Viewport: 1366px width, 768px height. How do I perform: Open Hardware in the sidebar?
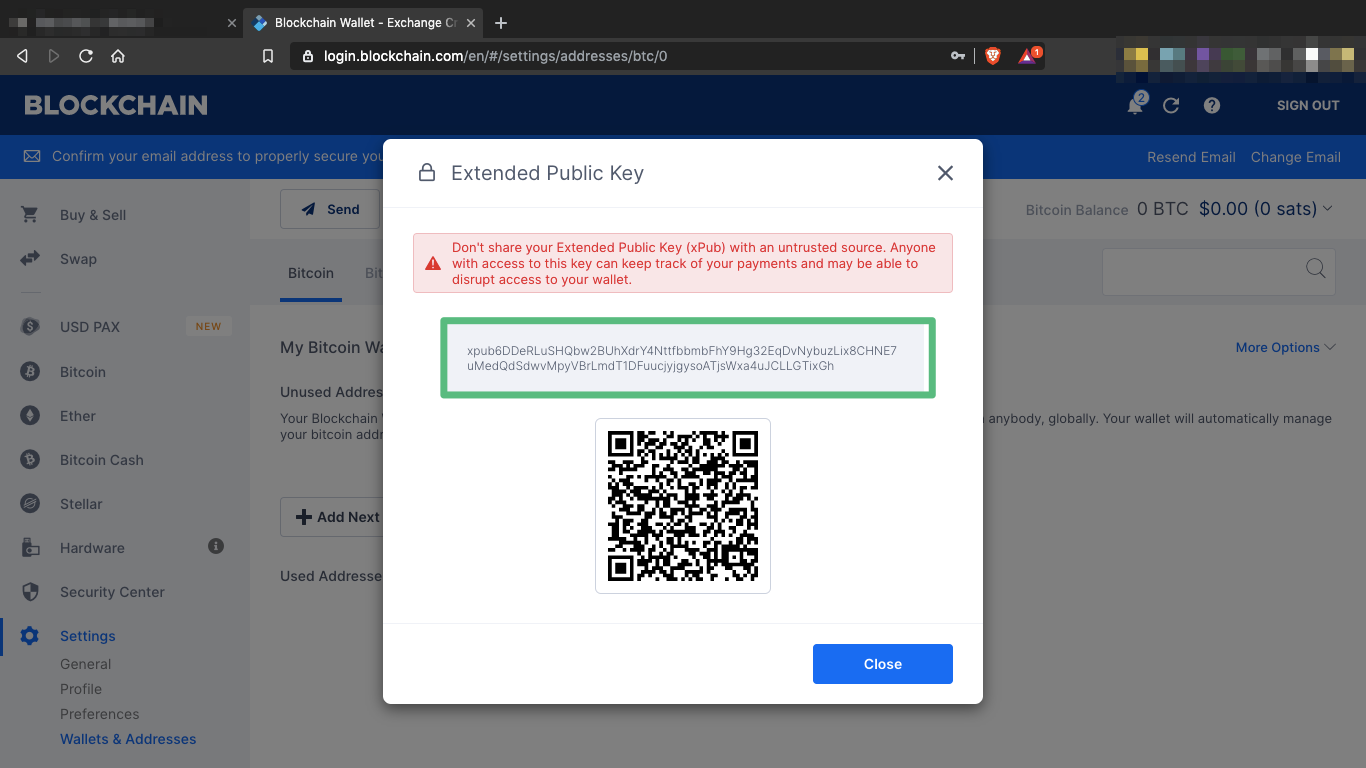[92, 548]
